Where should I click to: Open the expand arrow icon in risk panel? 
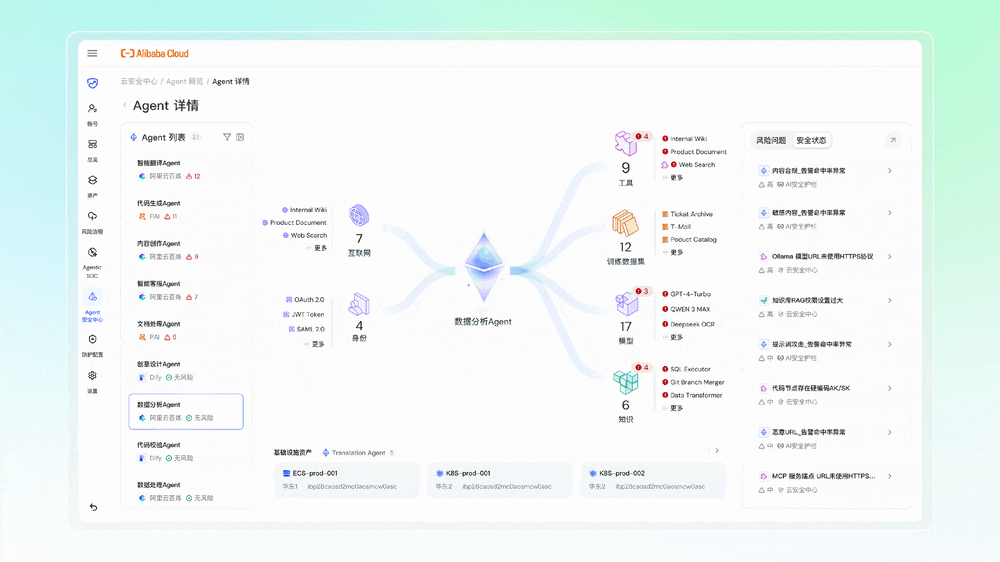coord(893,140)
